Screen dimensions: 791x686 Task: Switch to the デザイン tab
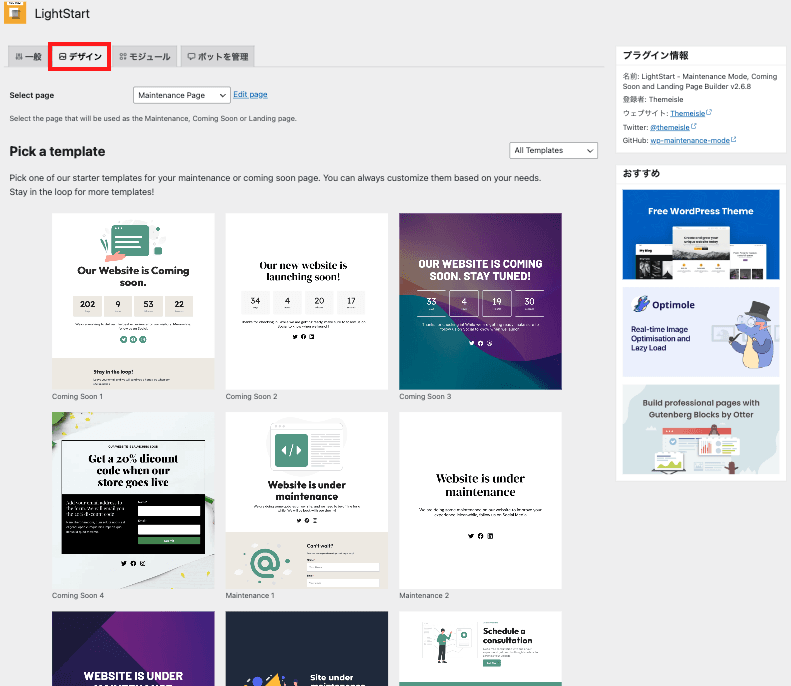pyautogui.click(x=80, y=57)
